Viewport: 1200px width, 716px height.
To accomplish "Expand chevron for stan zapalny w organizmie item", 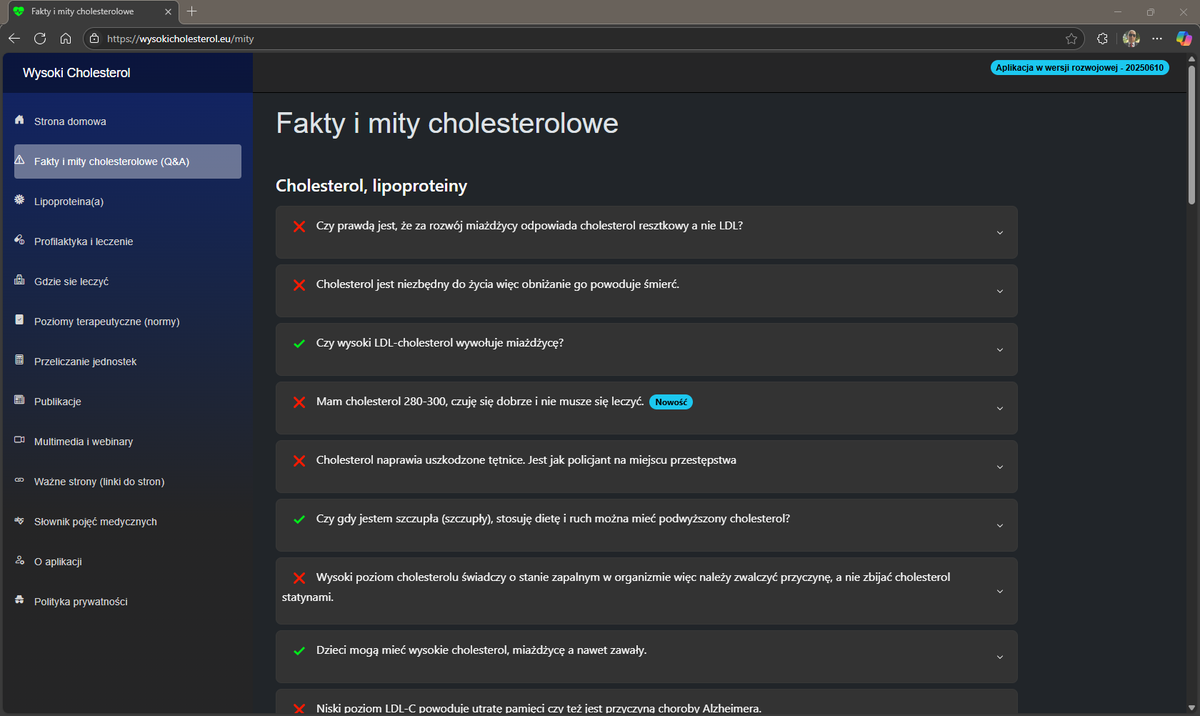I will tap(999, 591).
